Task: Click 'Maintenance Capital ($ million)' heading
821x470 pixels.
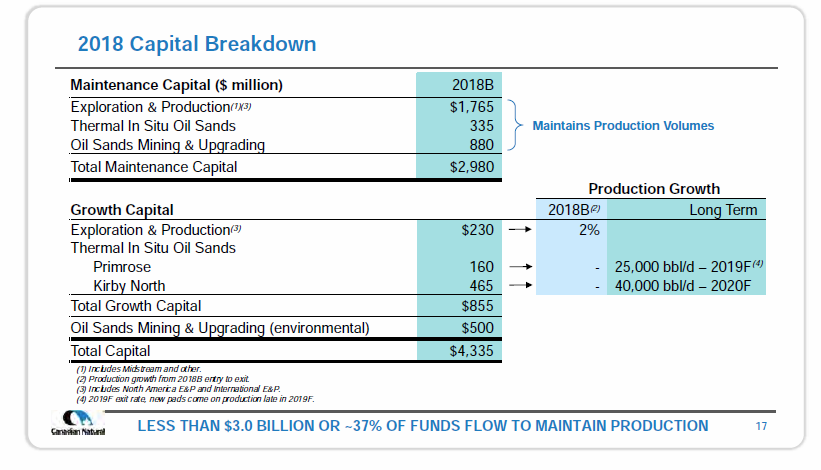Action: point(176,85)
